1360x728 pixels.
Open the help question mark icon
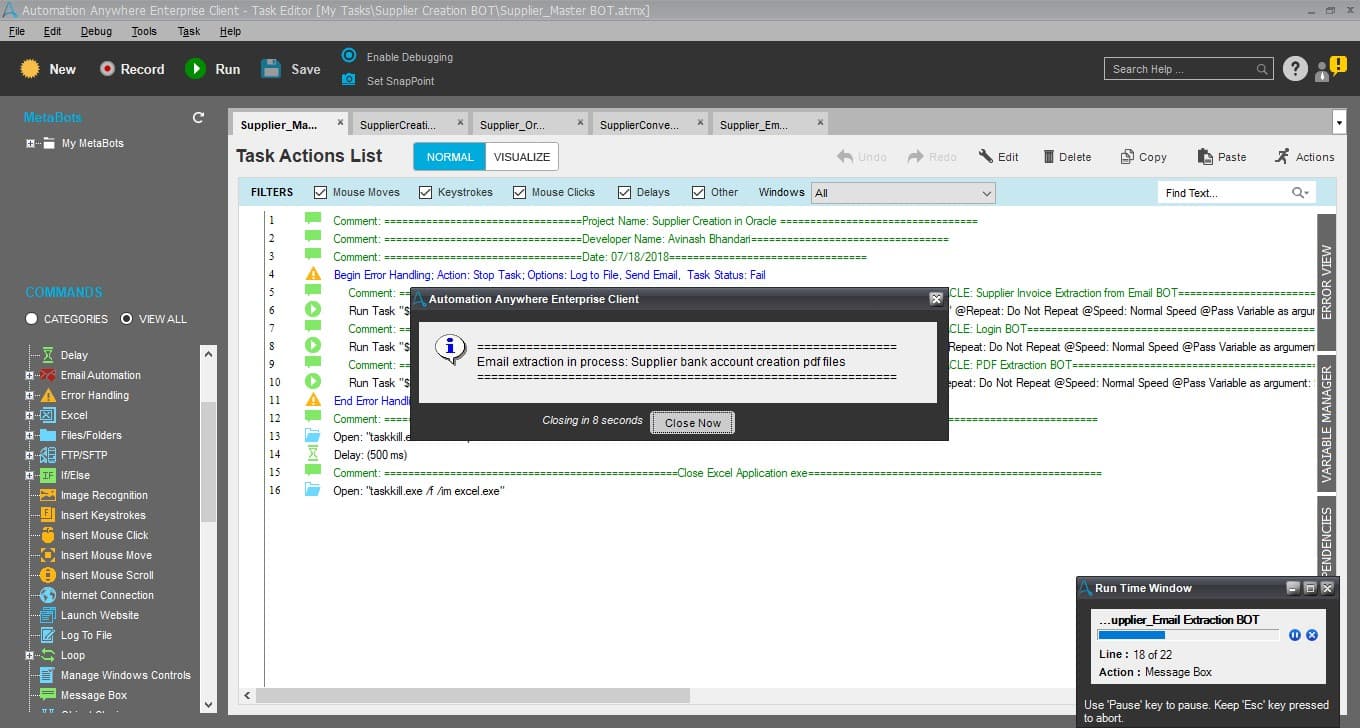pyautogui.click(x=1295, y=69)
